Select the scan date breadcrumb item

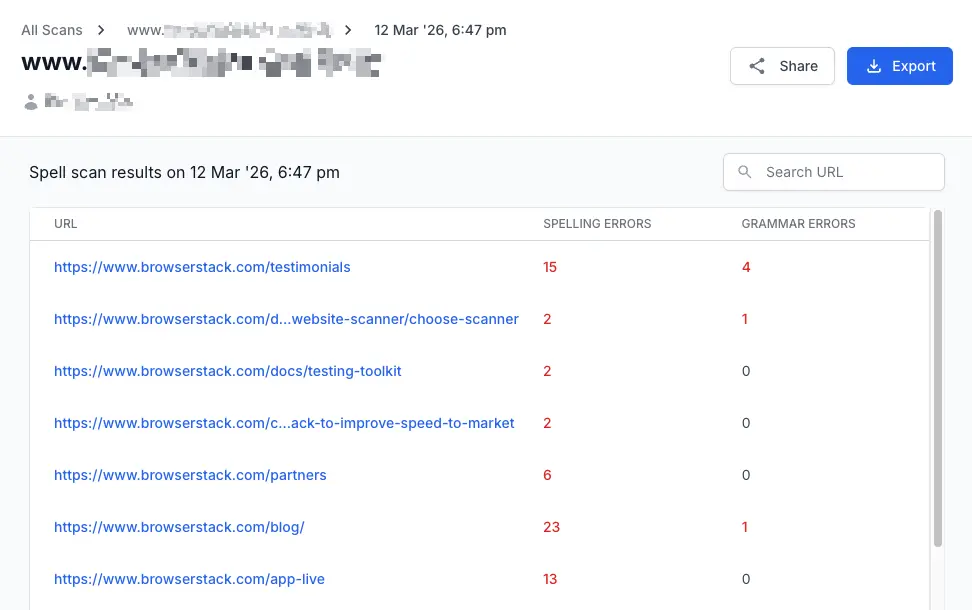click(x=440, y=30)
